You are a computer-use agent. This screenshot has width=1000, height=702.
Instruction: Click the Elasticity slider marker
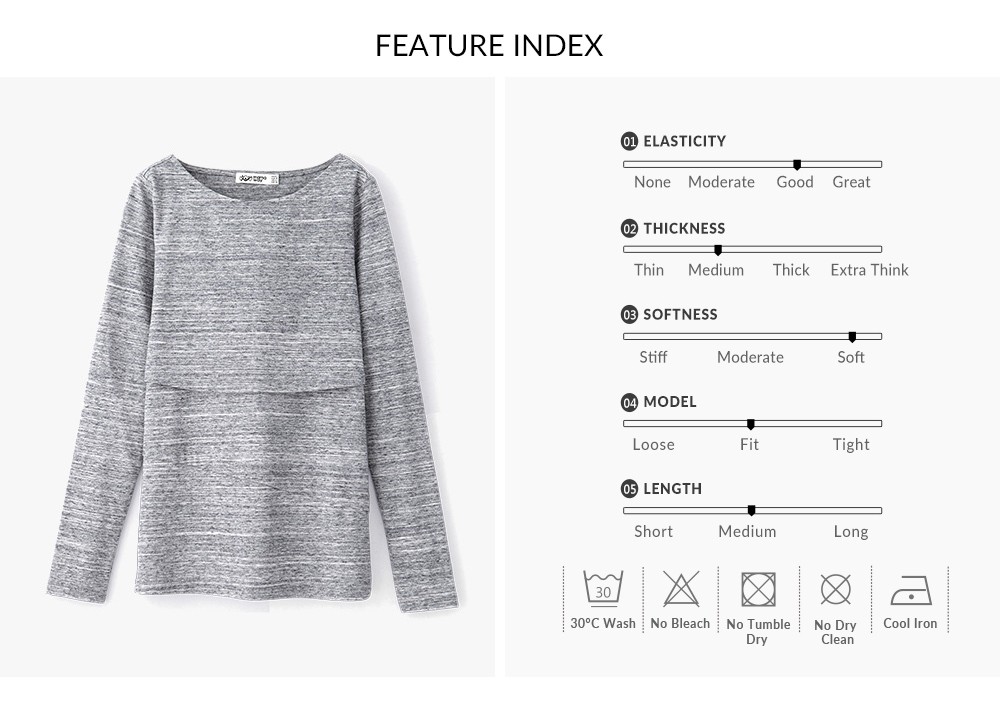click(x=797, y=165)
